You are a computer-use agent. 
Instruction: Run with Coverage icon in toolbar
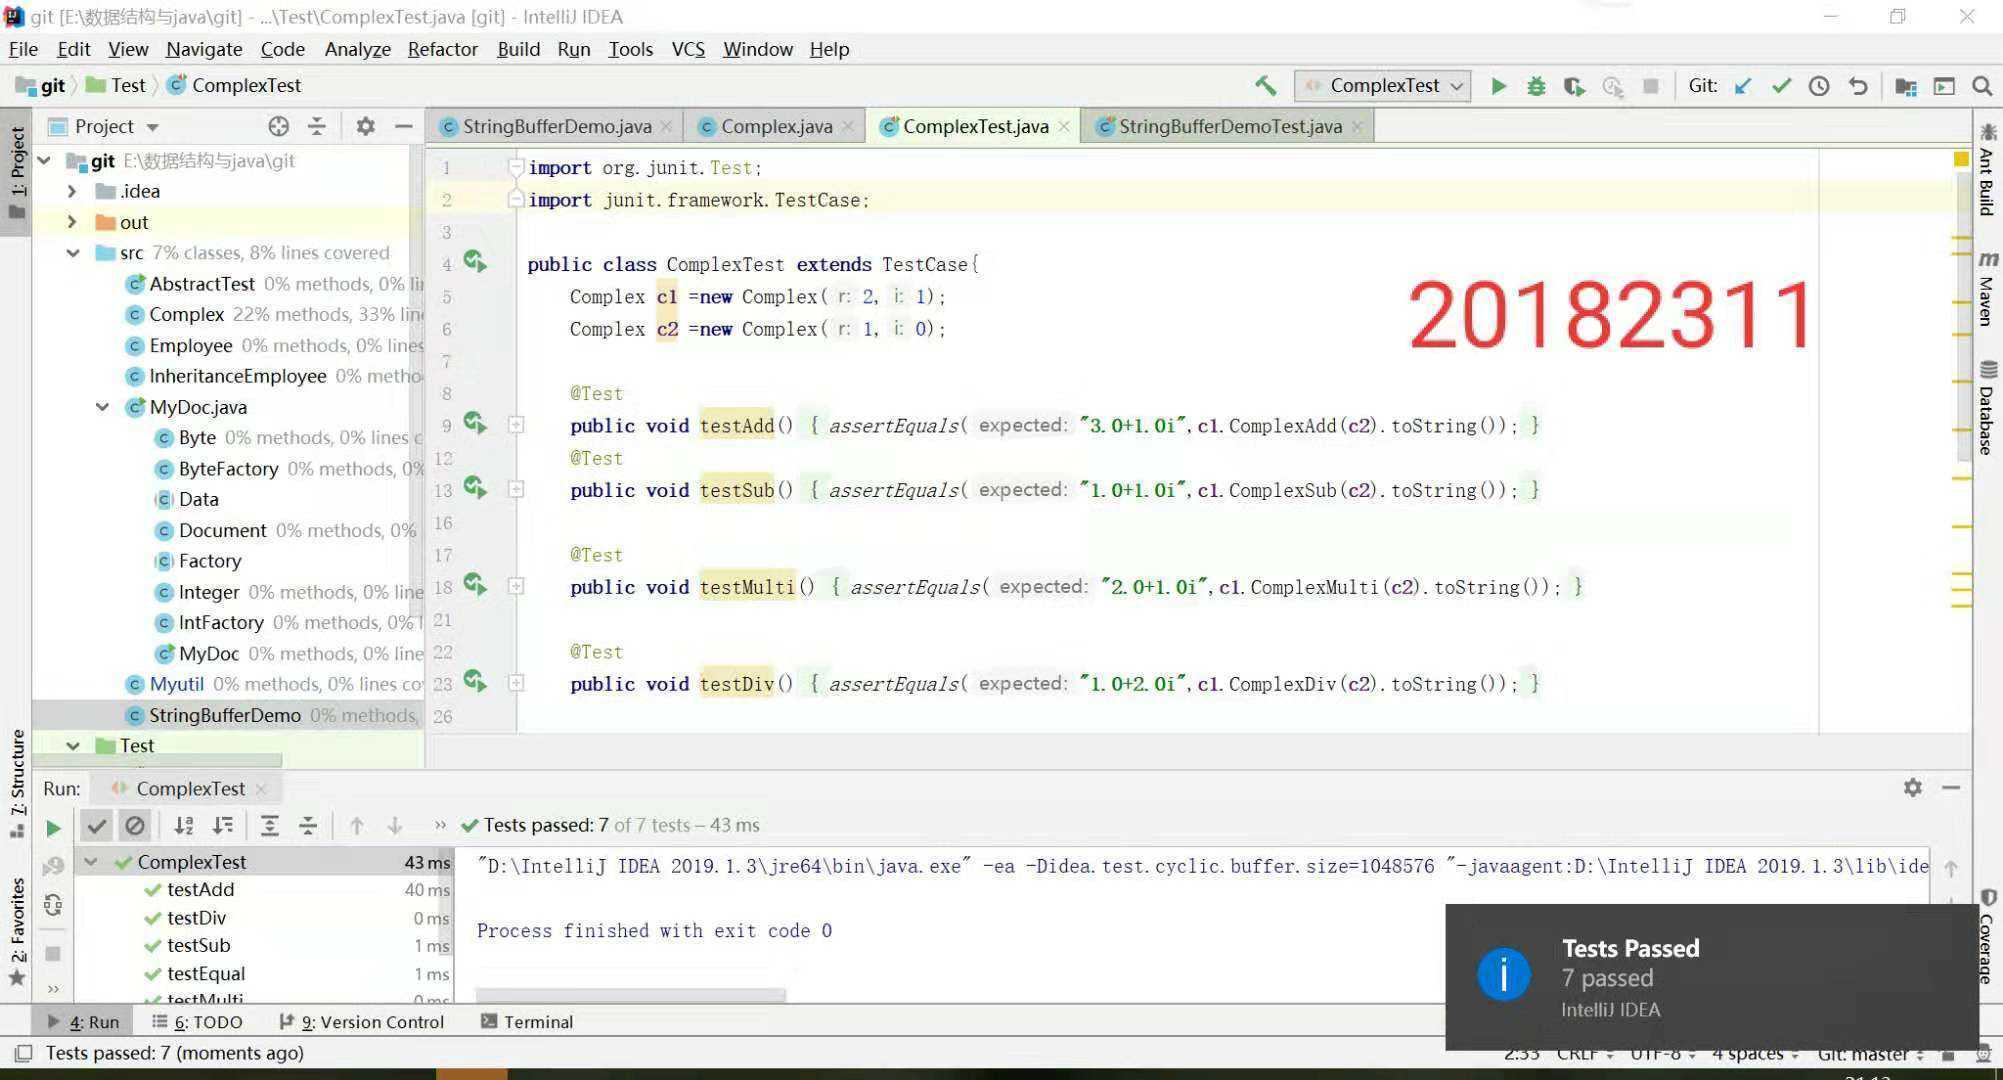point(1574,87)
